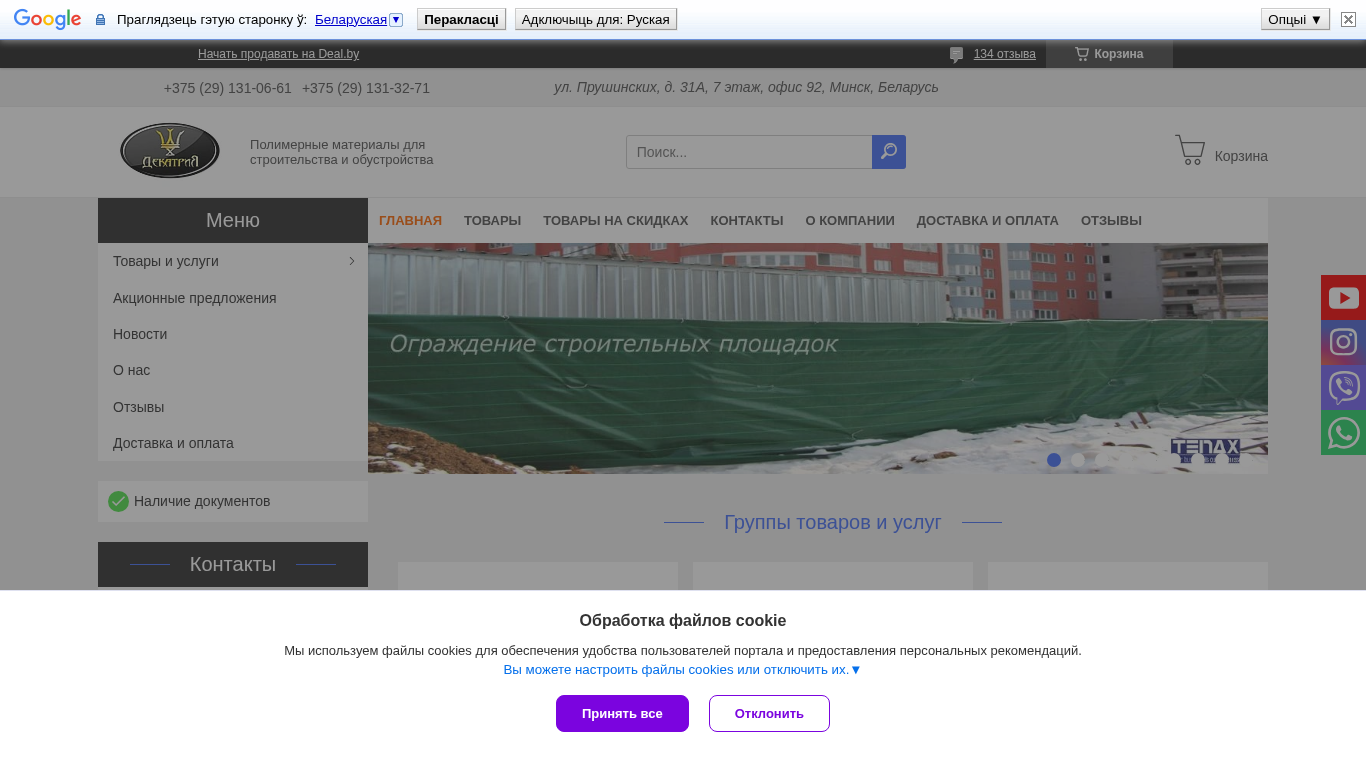
Task: Close the Google Translate bar
Action: pos(1348,19)
